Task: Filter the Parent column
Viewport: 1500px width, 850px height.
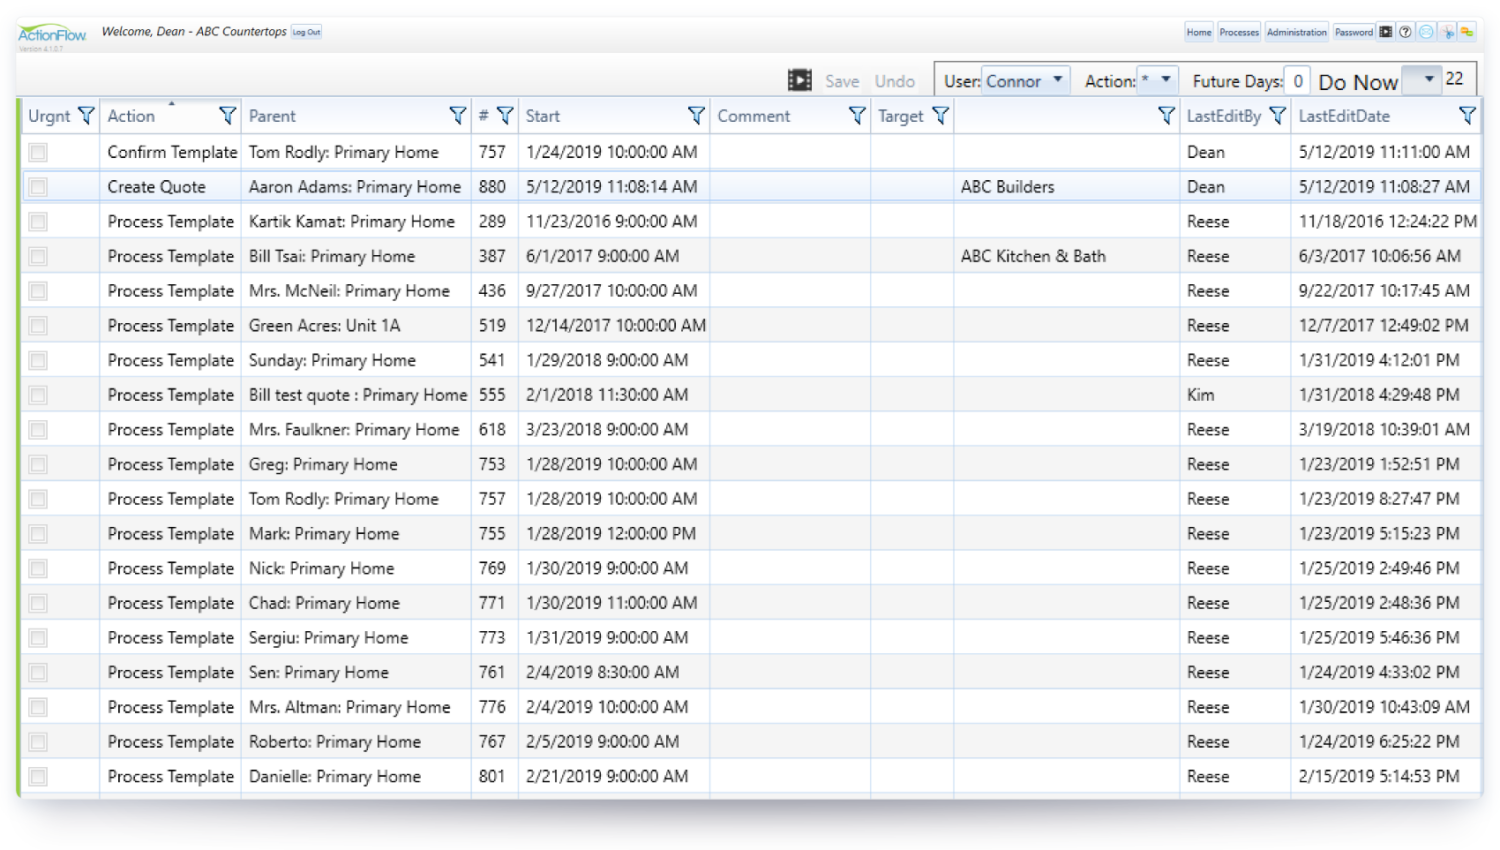Action: click(457, 116)
